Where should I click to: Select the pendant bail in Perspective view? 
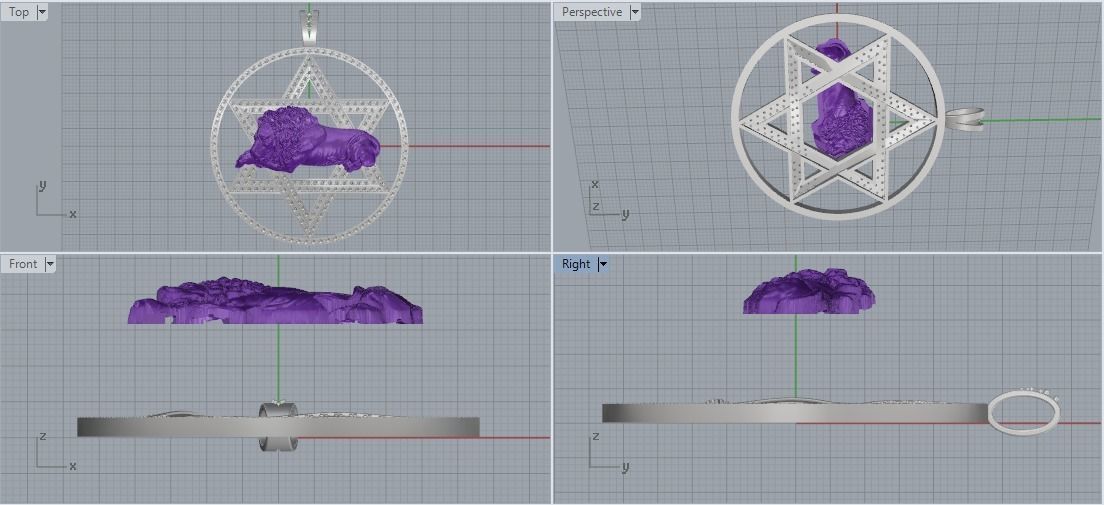[x=965, y=118]
